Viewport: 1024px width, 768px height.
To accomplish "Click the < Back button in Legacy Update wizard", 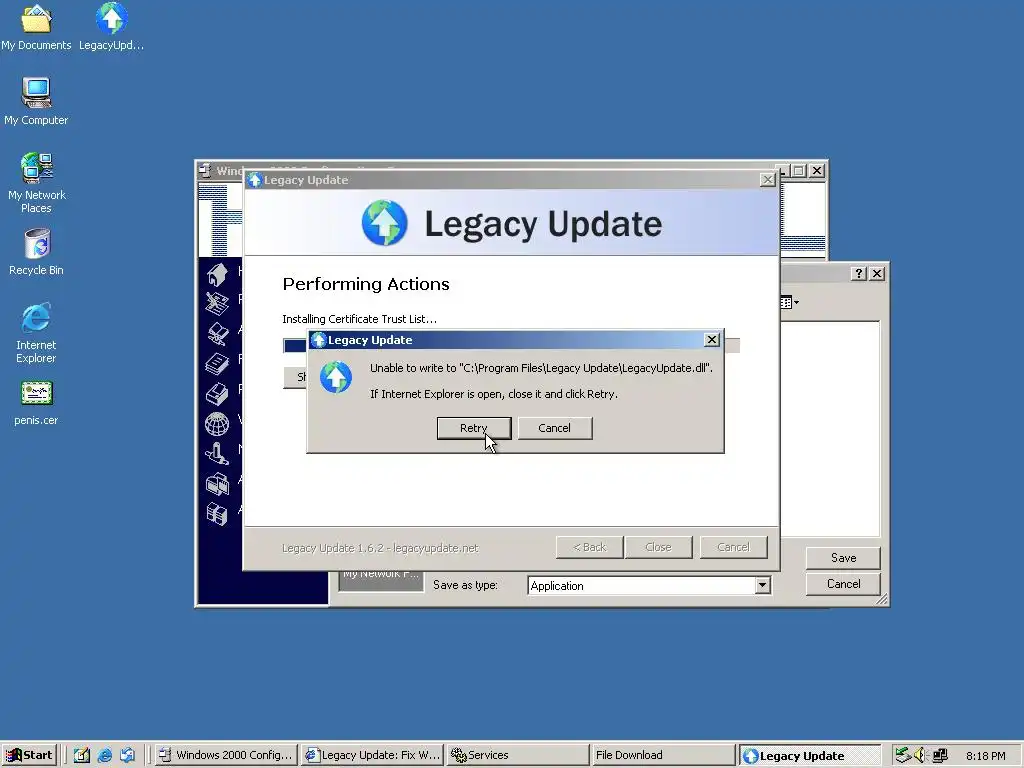I will click(x=590, y=547).
